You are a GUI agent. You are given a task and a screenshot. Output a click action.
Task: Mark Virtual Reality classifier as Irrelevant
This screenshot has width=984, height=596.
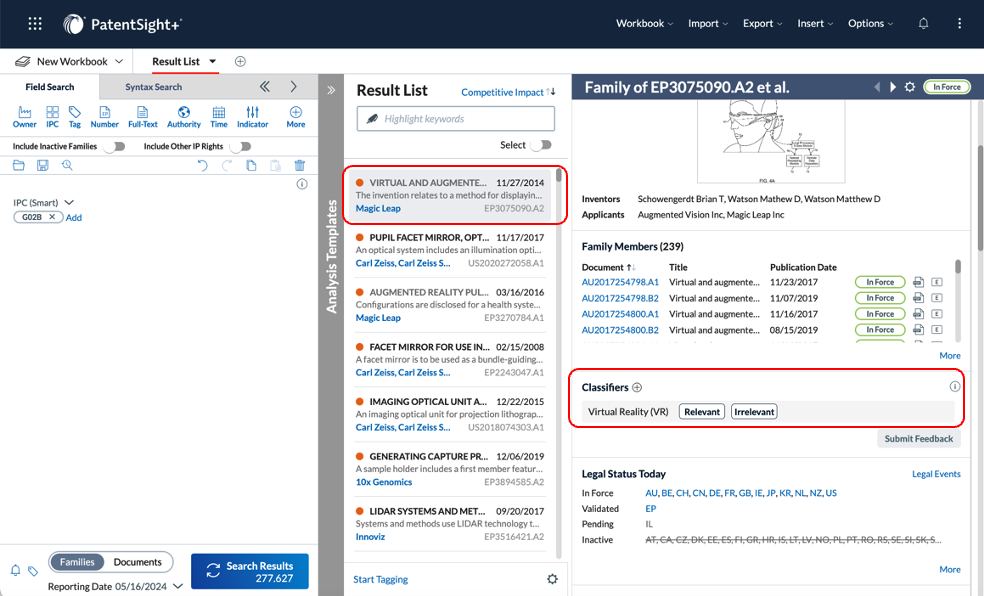click(x=754, y=412)
